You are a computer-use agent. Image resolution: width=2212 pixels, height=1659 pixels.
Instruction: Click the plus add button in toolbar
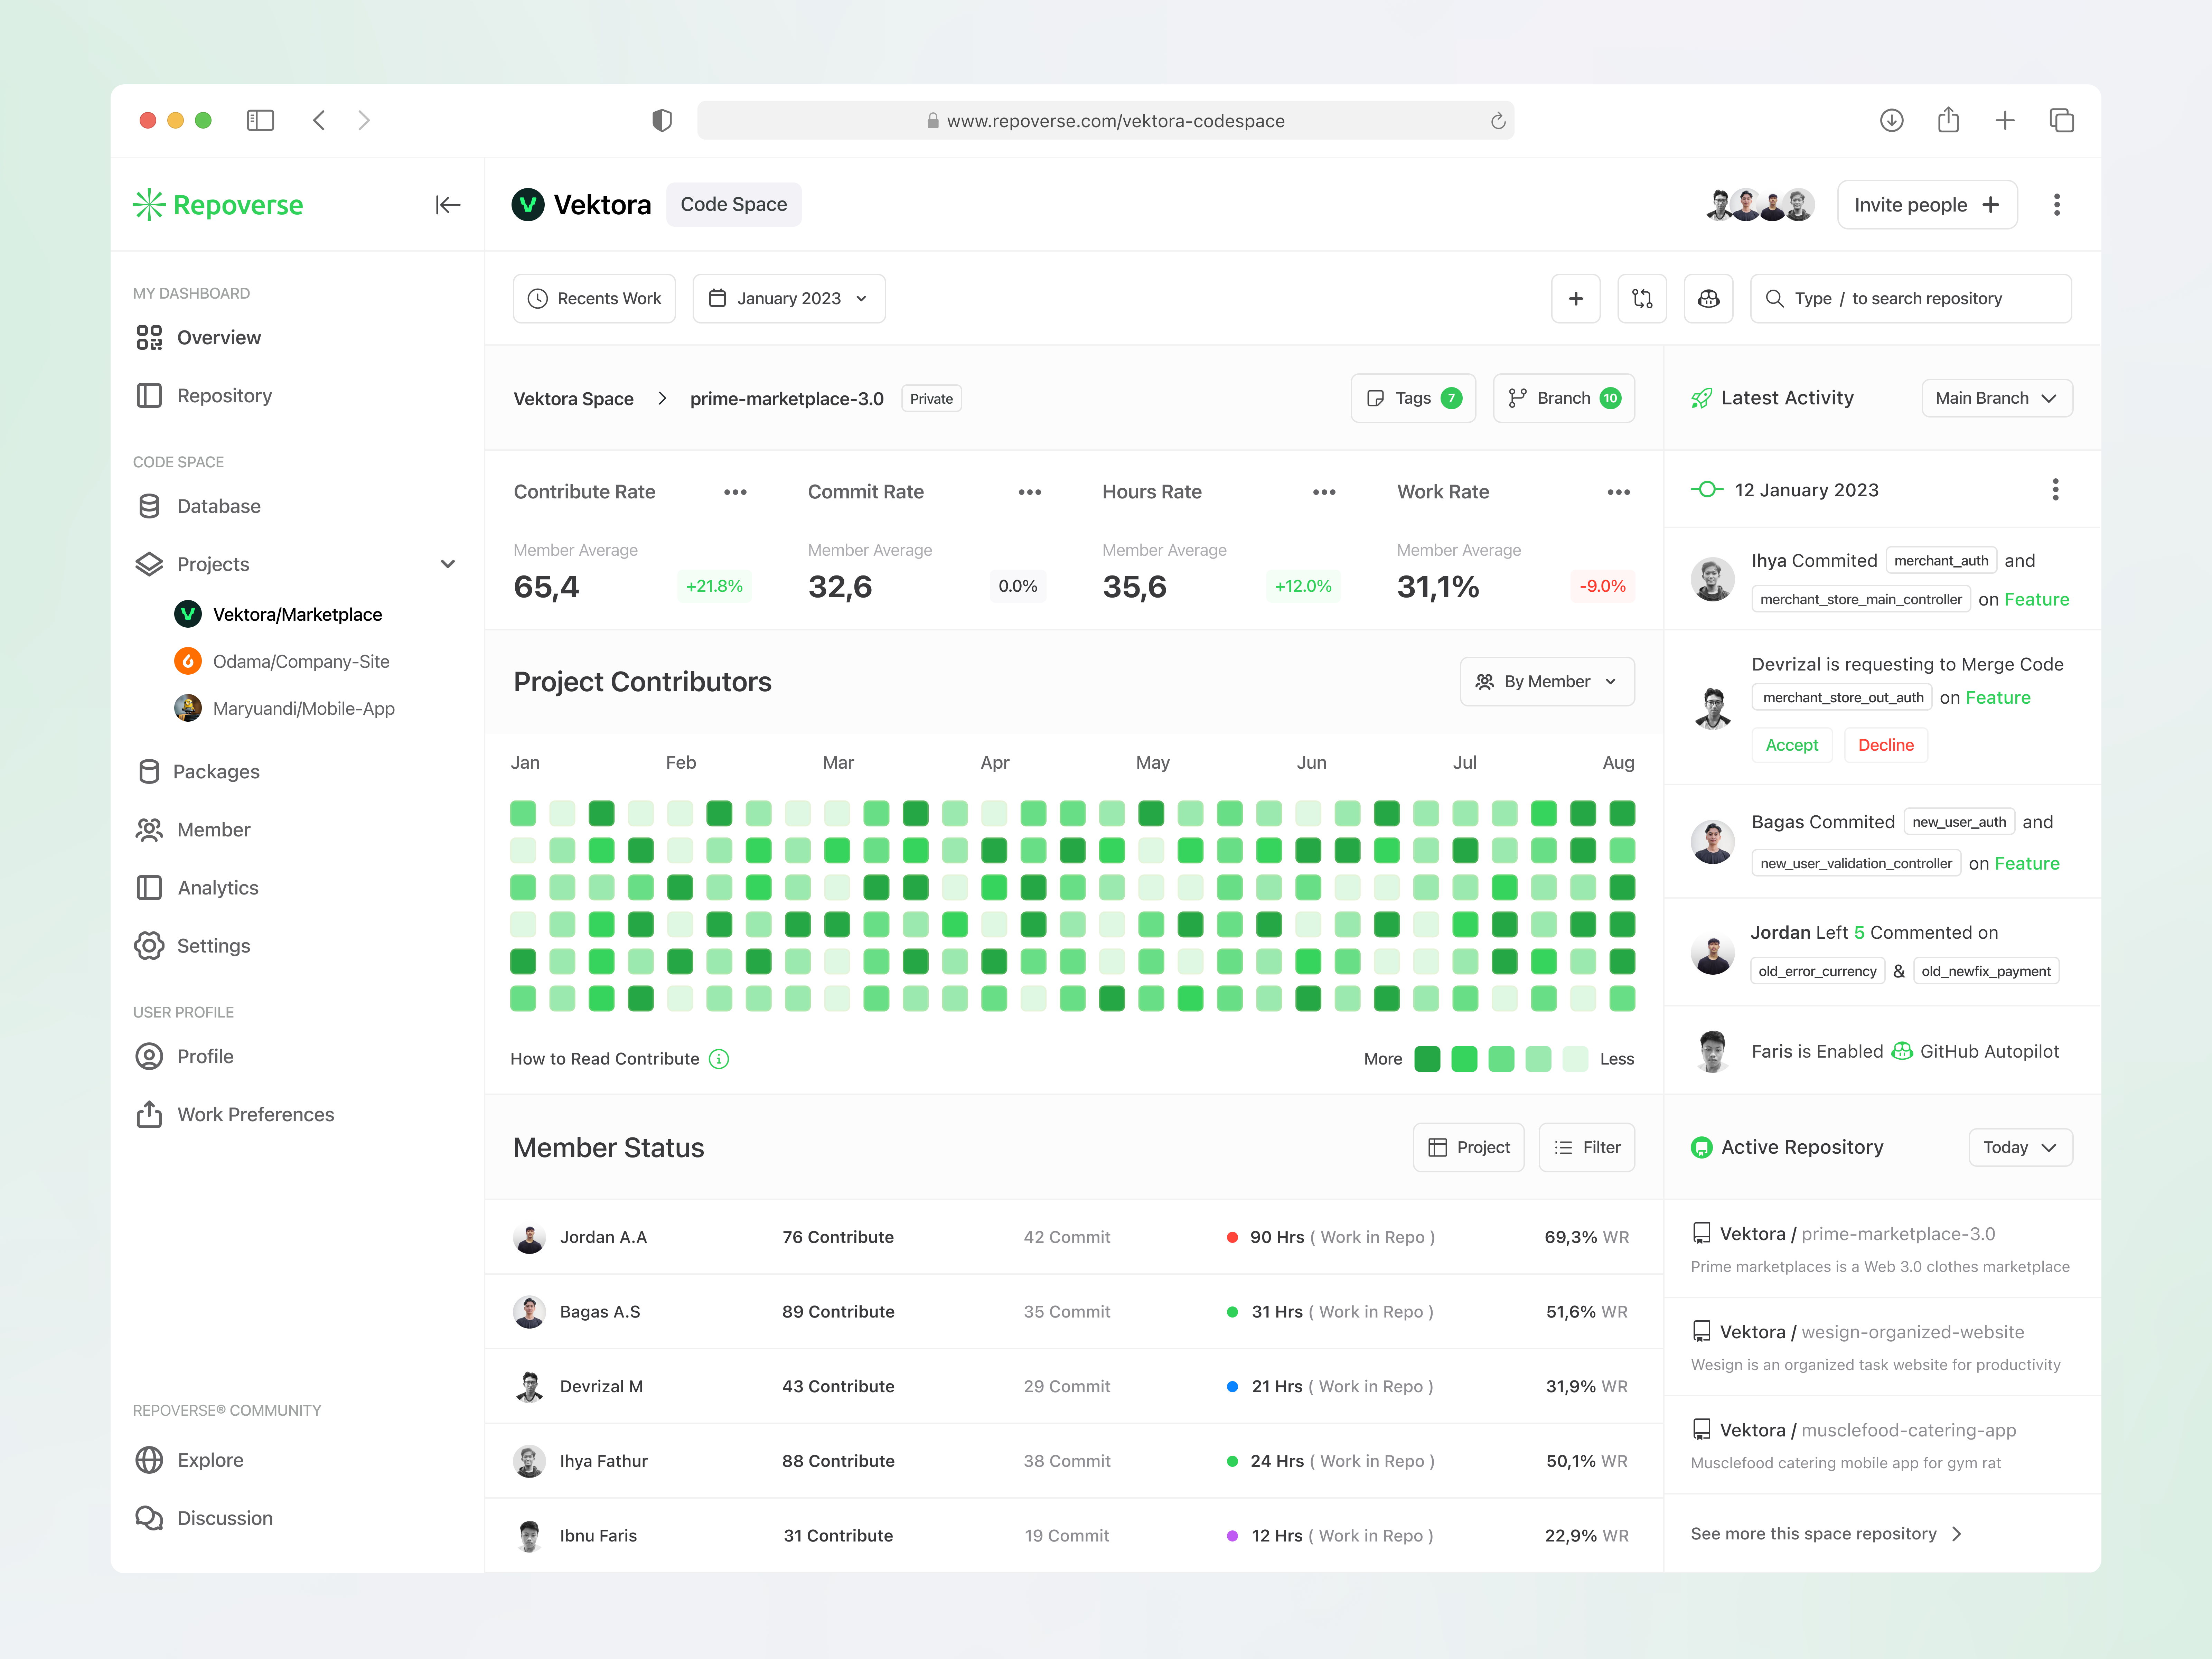1576,299
